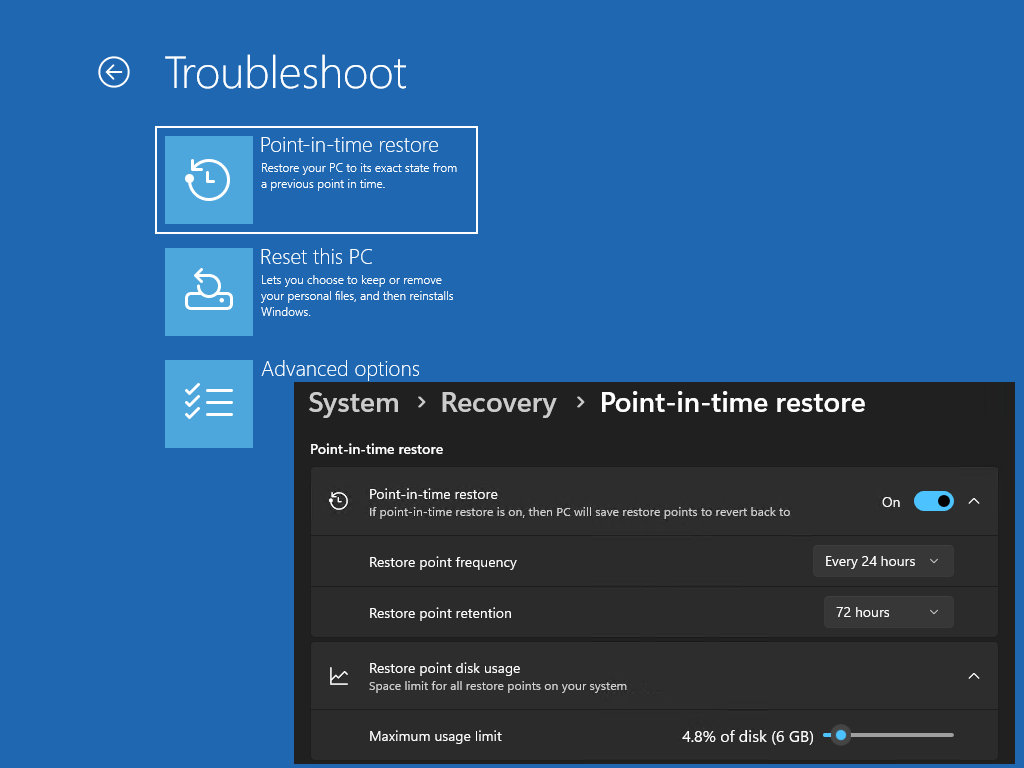Click 'Restore your PC to its exact state' description
Viewport: 1024px width, 768px height.
click(x=359, y=176)
